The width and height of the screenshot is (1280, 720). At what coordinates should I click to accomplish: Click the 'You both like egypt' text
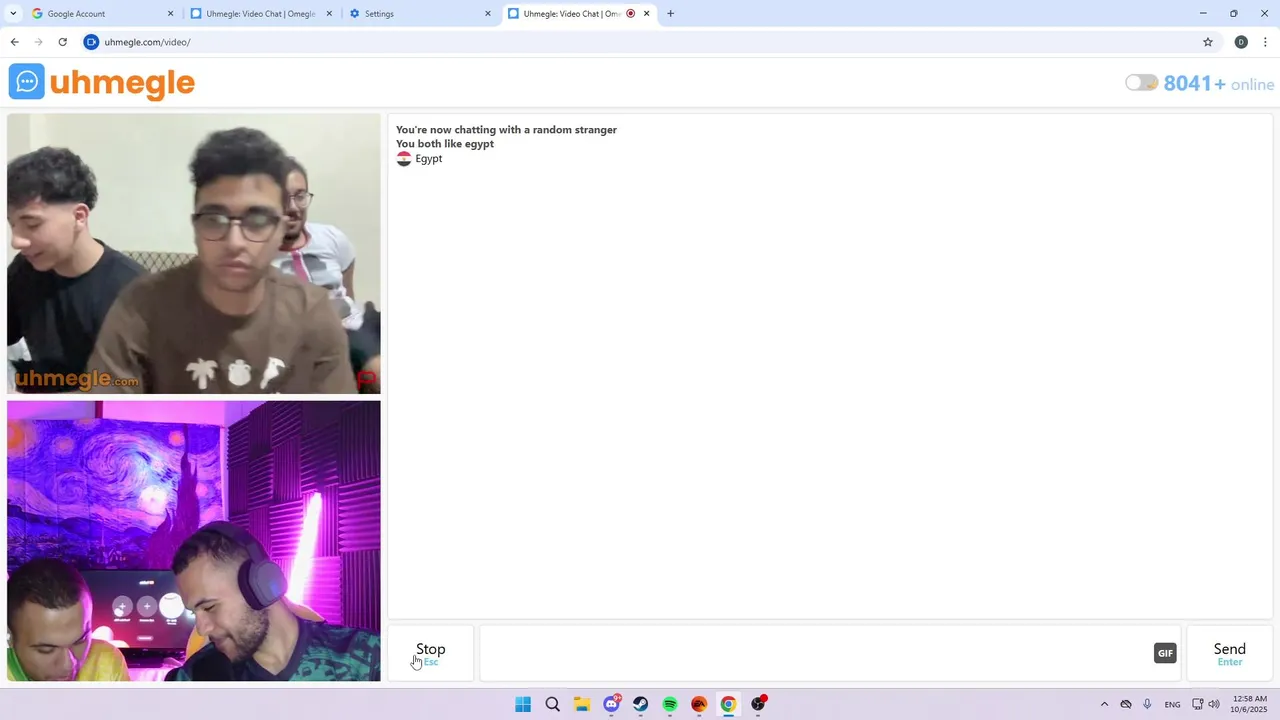pos(445,144)
